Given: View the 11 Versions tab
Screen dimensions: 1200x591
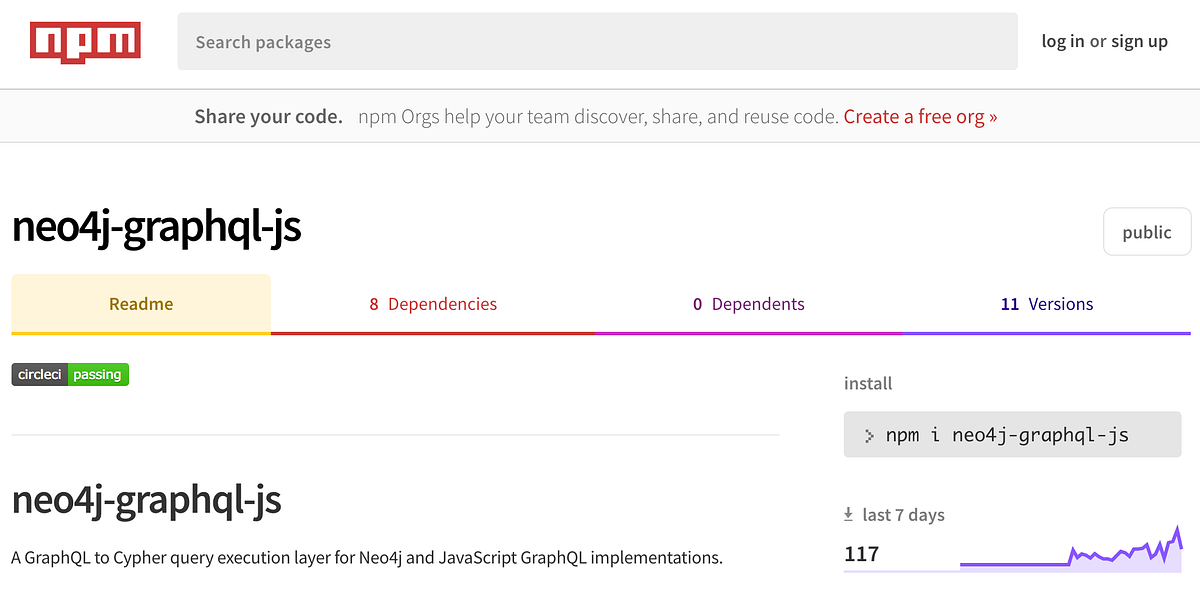Looking at the screenshot, I should (1047, 304).
